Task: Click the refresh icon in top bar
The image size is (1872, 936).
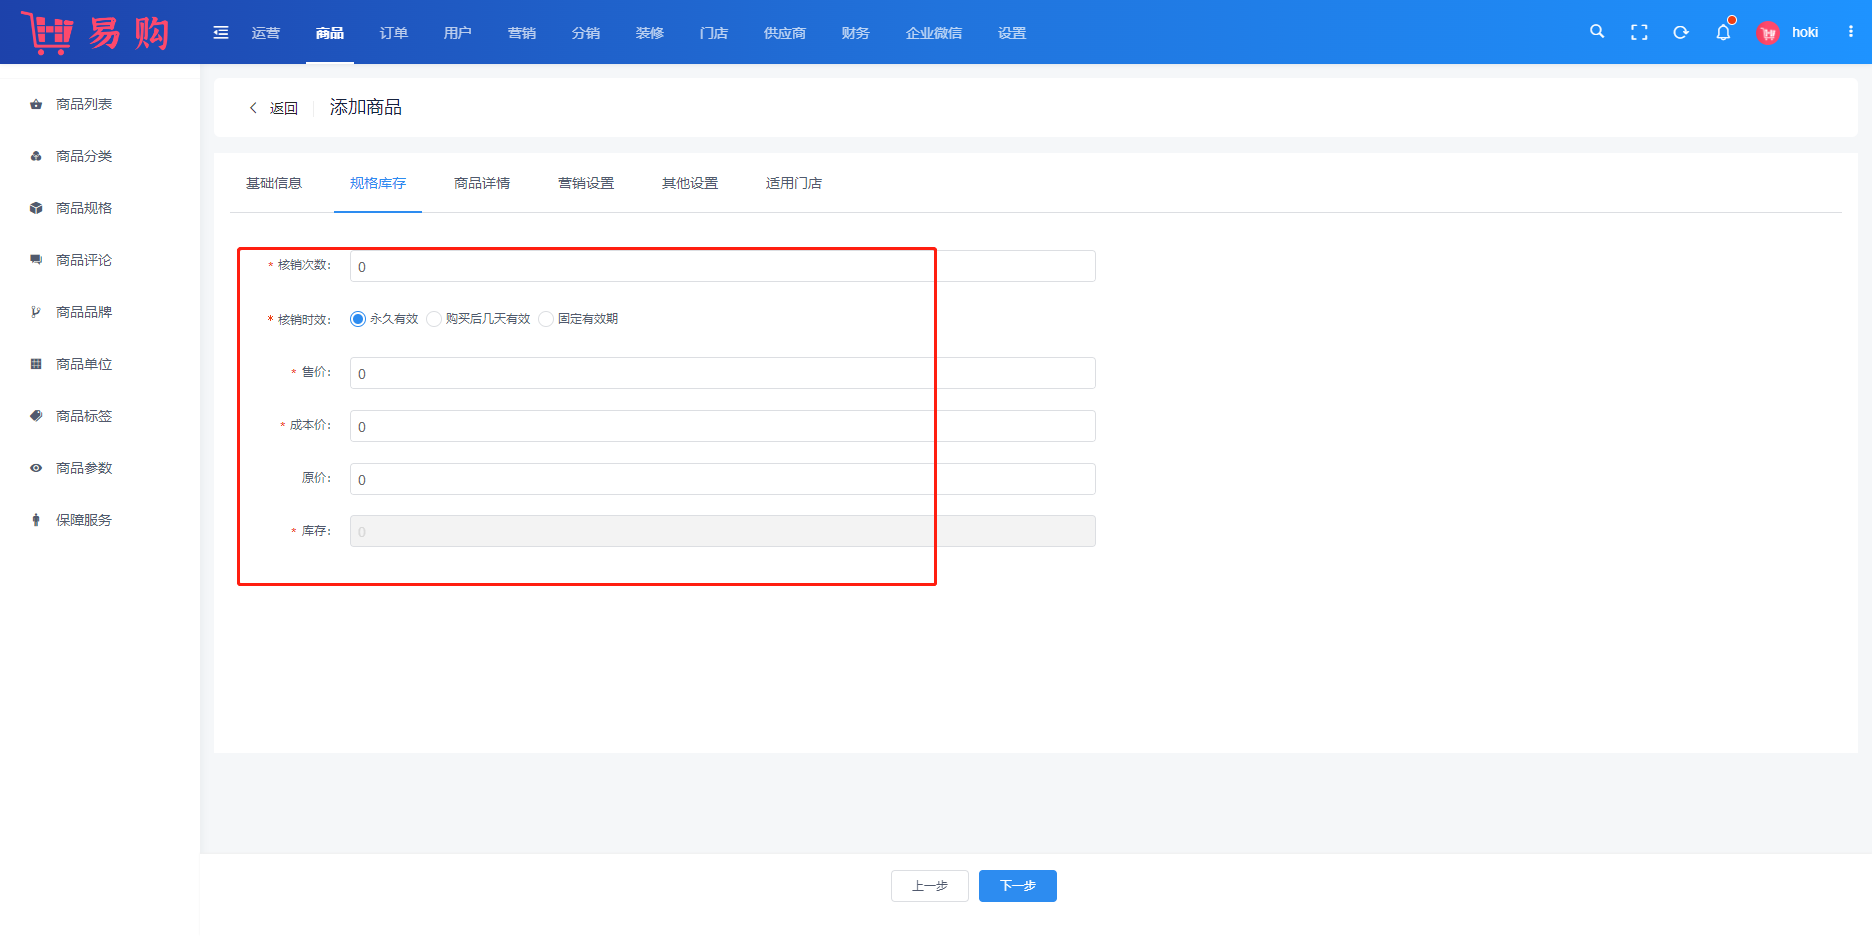Action: (1681, 32)
